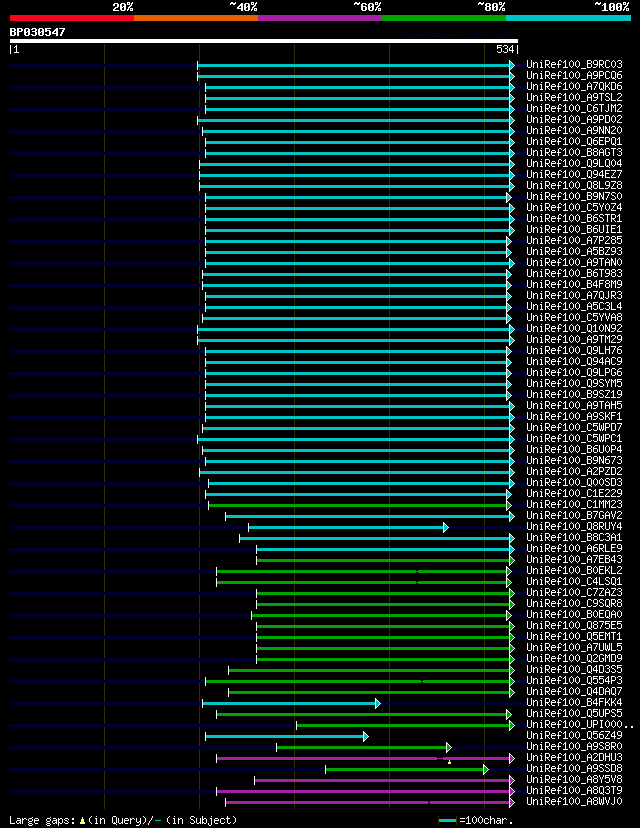The image size is (640, 828).
Task: Click the green alignment bar for B0EKL2
Action: coord(364,571)
